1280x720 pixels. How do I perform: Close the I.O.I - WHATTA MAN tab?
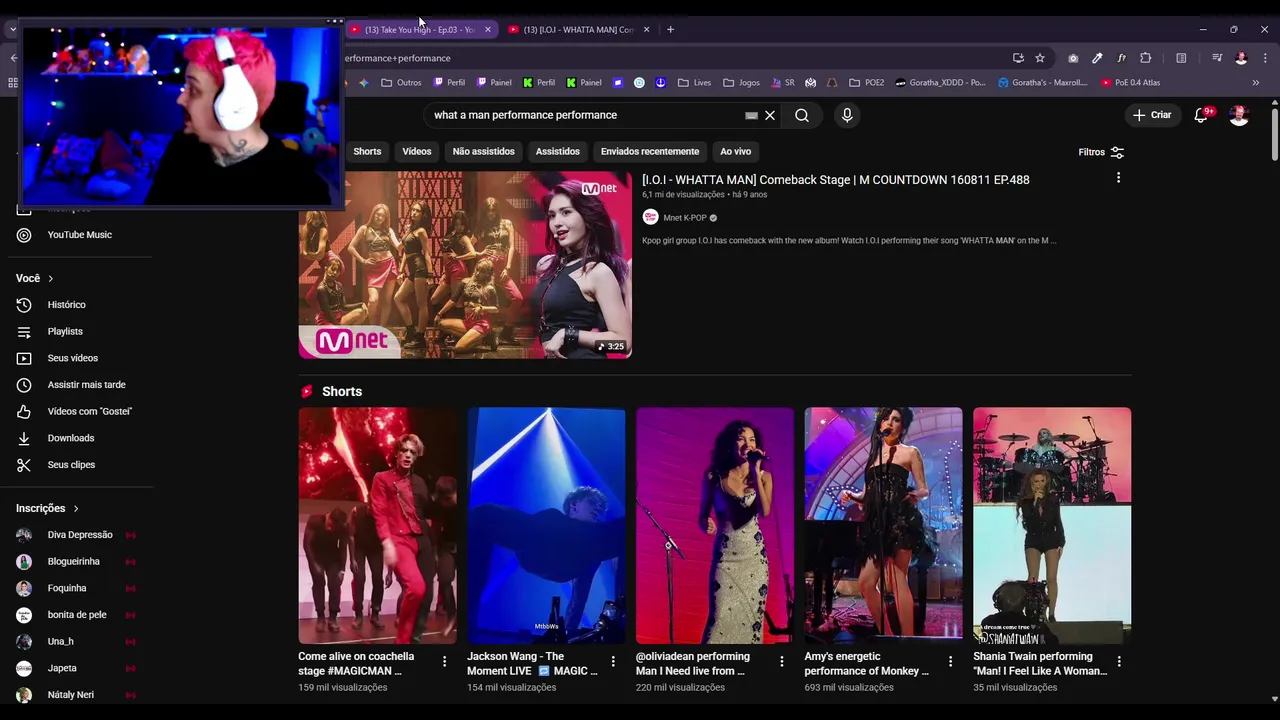click(646, 30)
